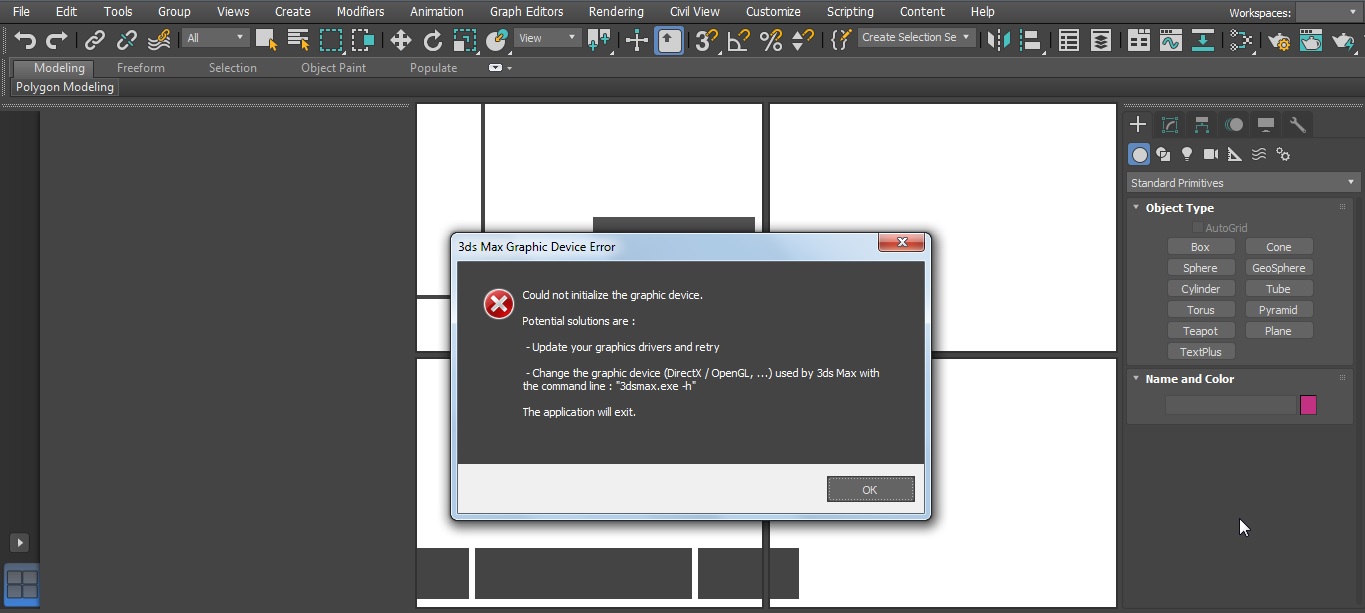Click the Redo arrow icon
Image resolution: width=1365 pixels, height=613 pixels.
(57, 40)
